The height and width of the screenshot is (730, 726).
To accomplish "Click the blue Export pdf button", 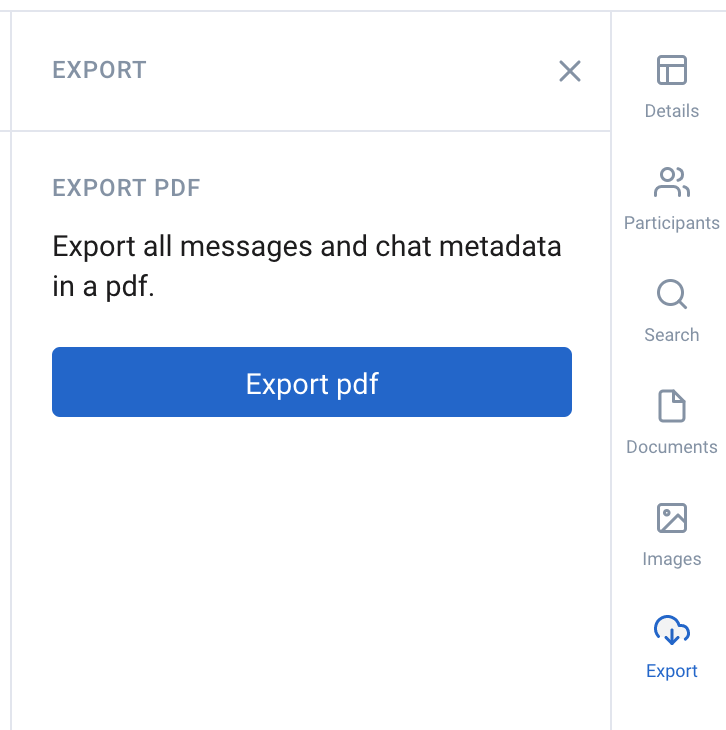I will point(312,382).
